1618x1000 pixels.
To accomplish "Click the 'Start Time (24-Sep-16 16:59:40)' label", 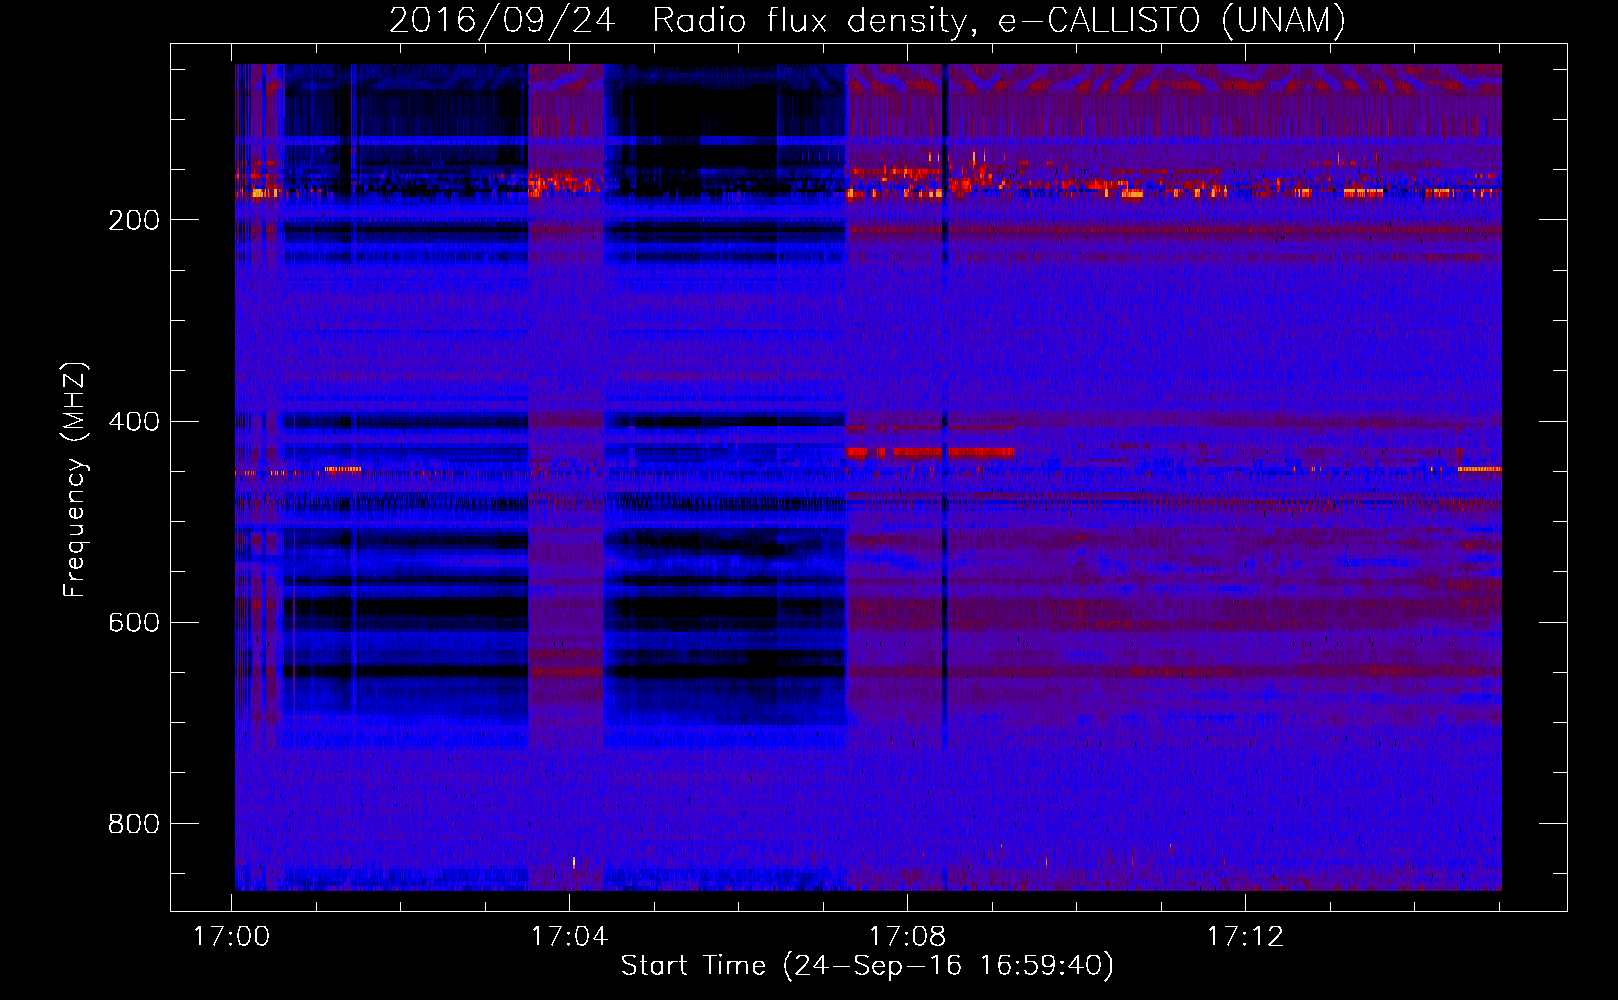I will coord(867,966).
